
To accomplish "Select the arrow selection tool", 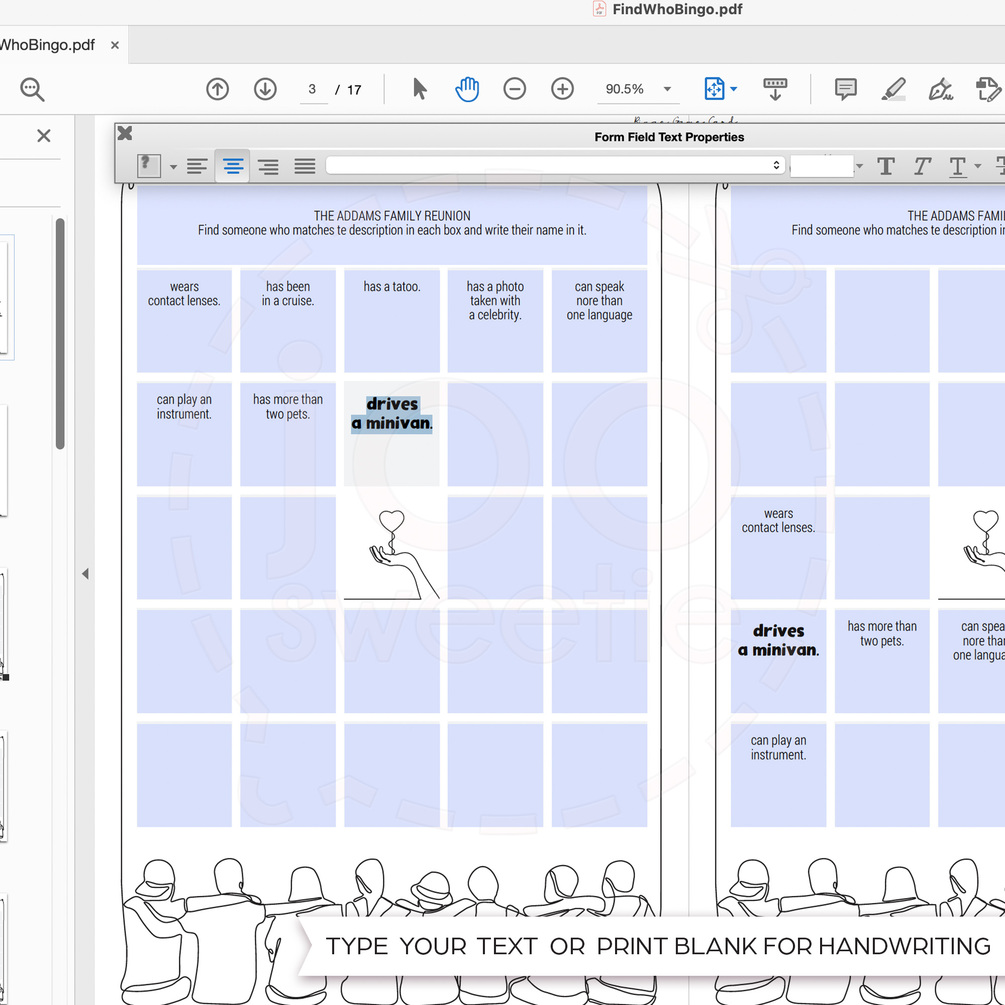I will 420,89.
